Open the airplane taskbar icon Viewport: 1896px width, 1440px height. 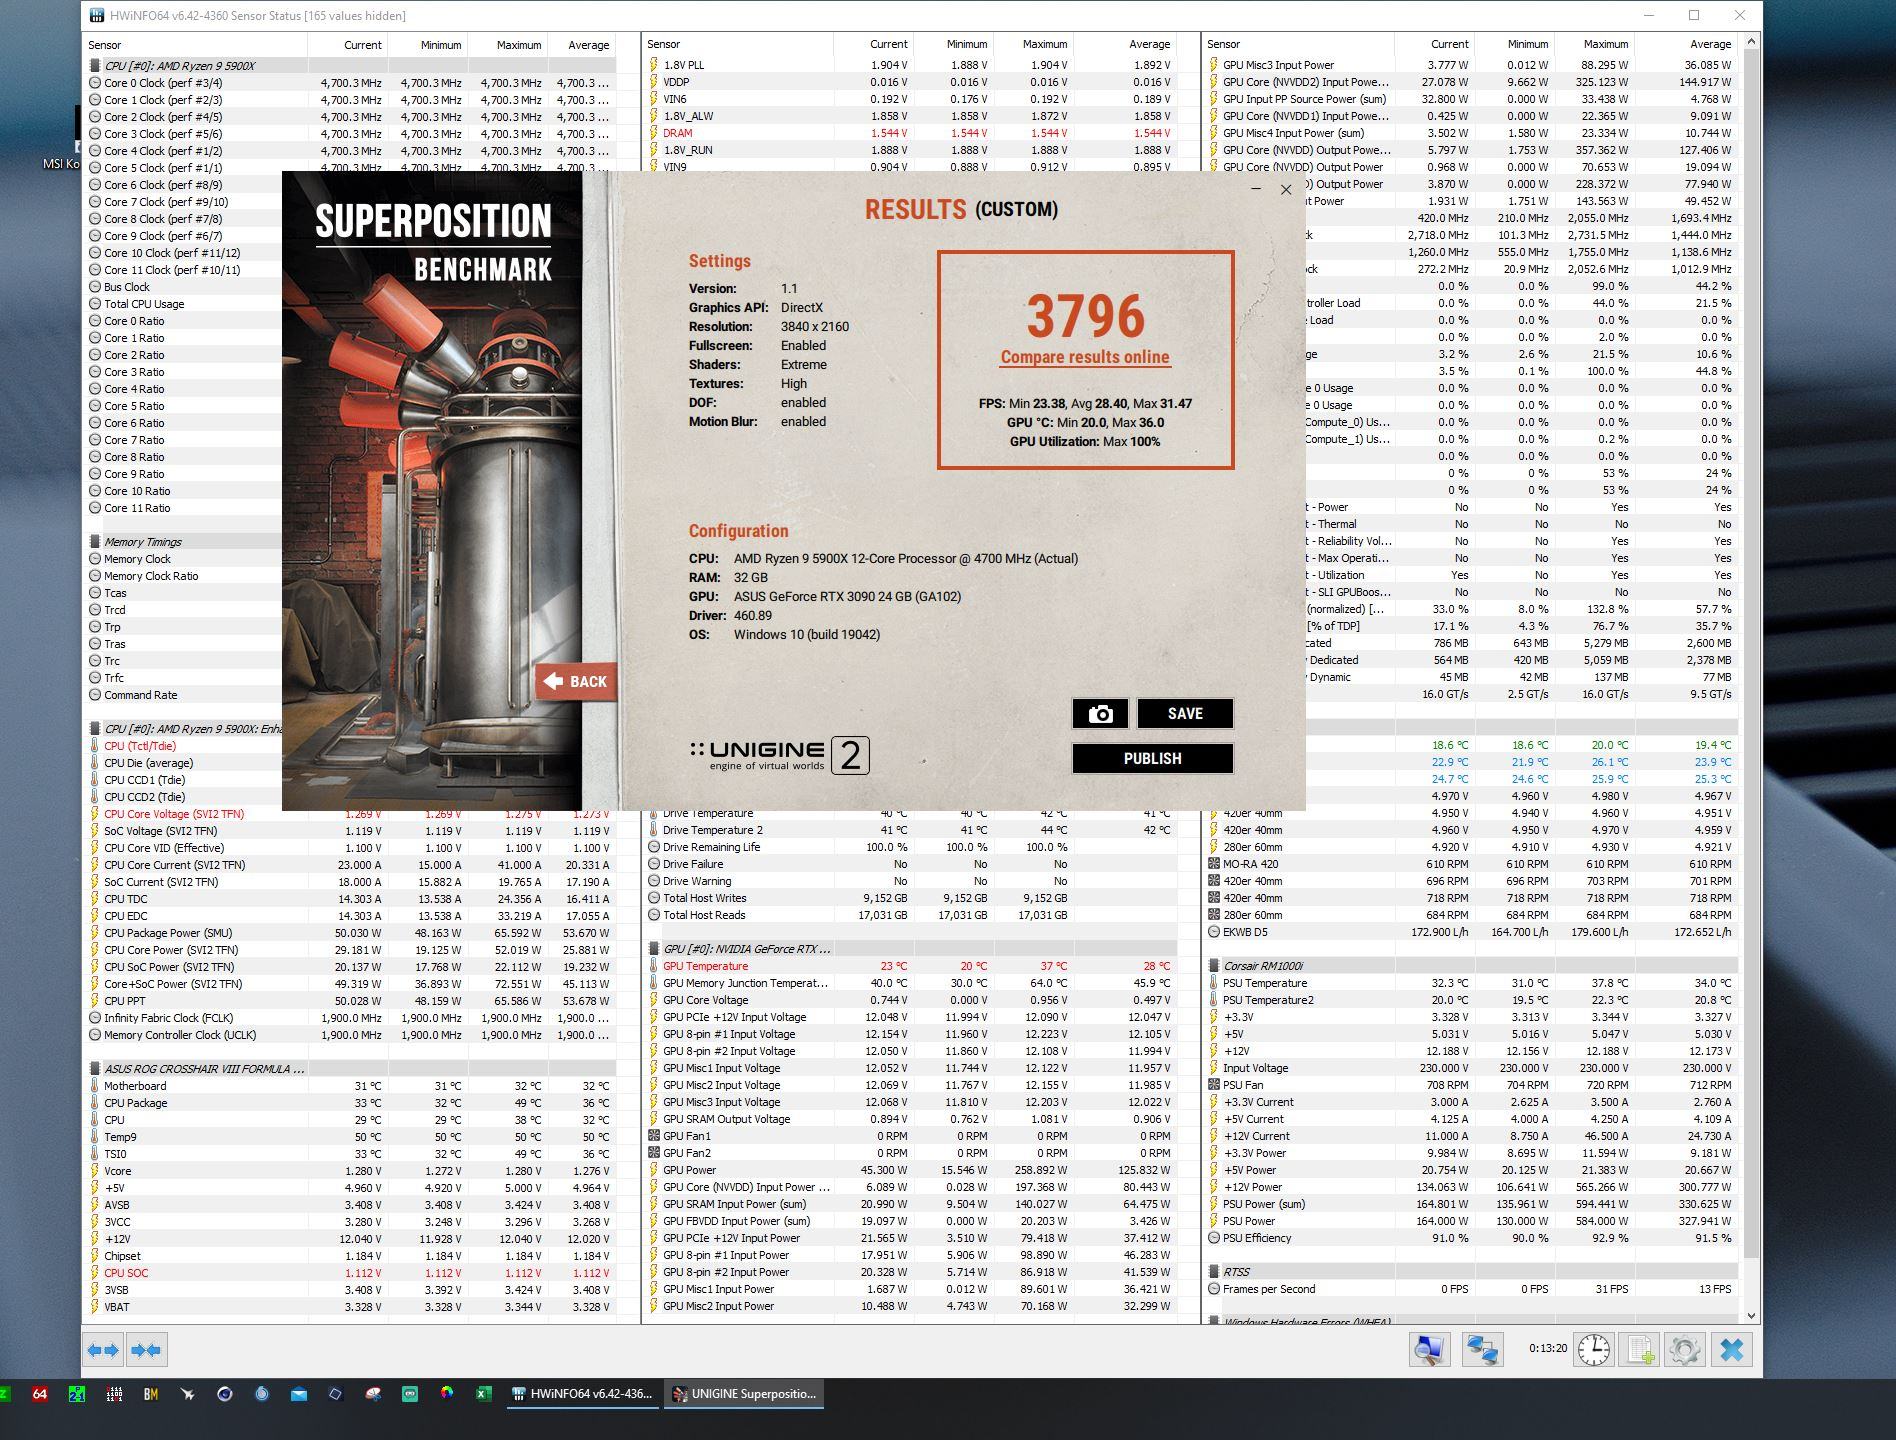tap(188, 1394)
